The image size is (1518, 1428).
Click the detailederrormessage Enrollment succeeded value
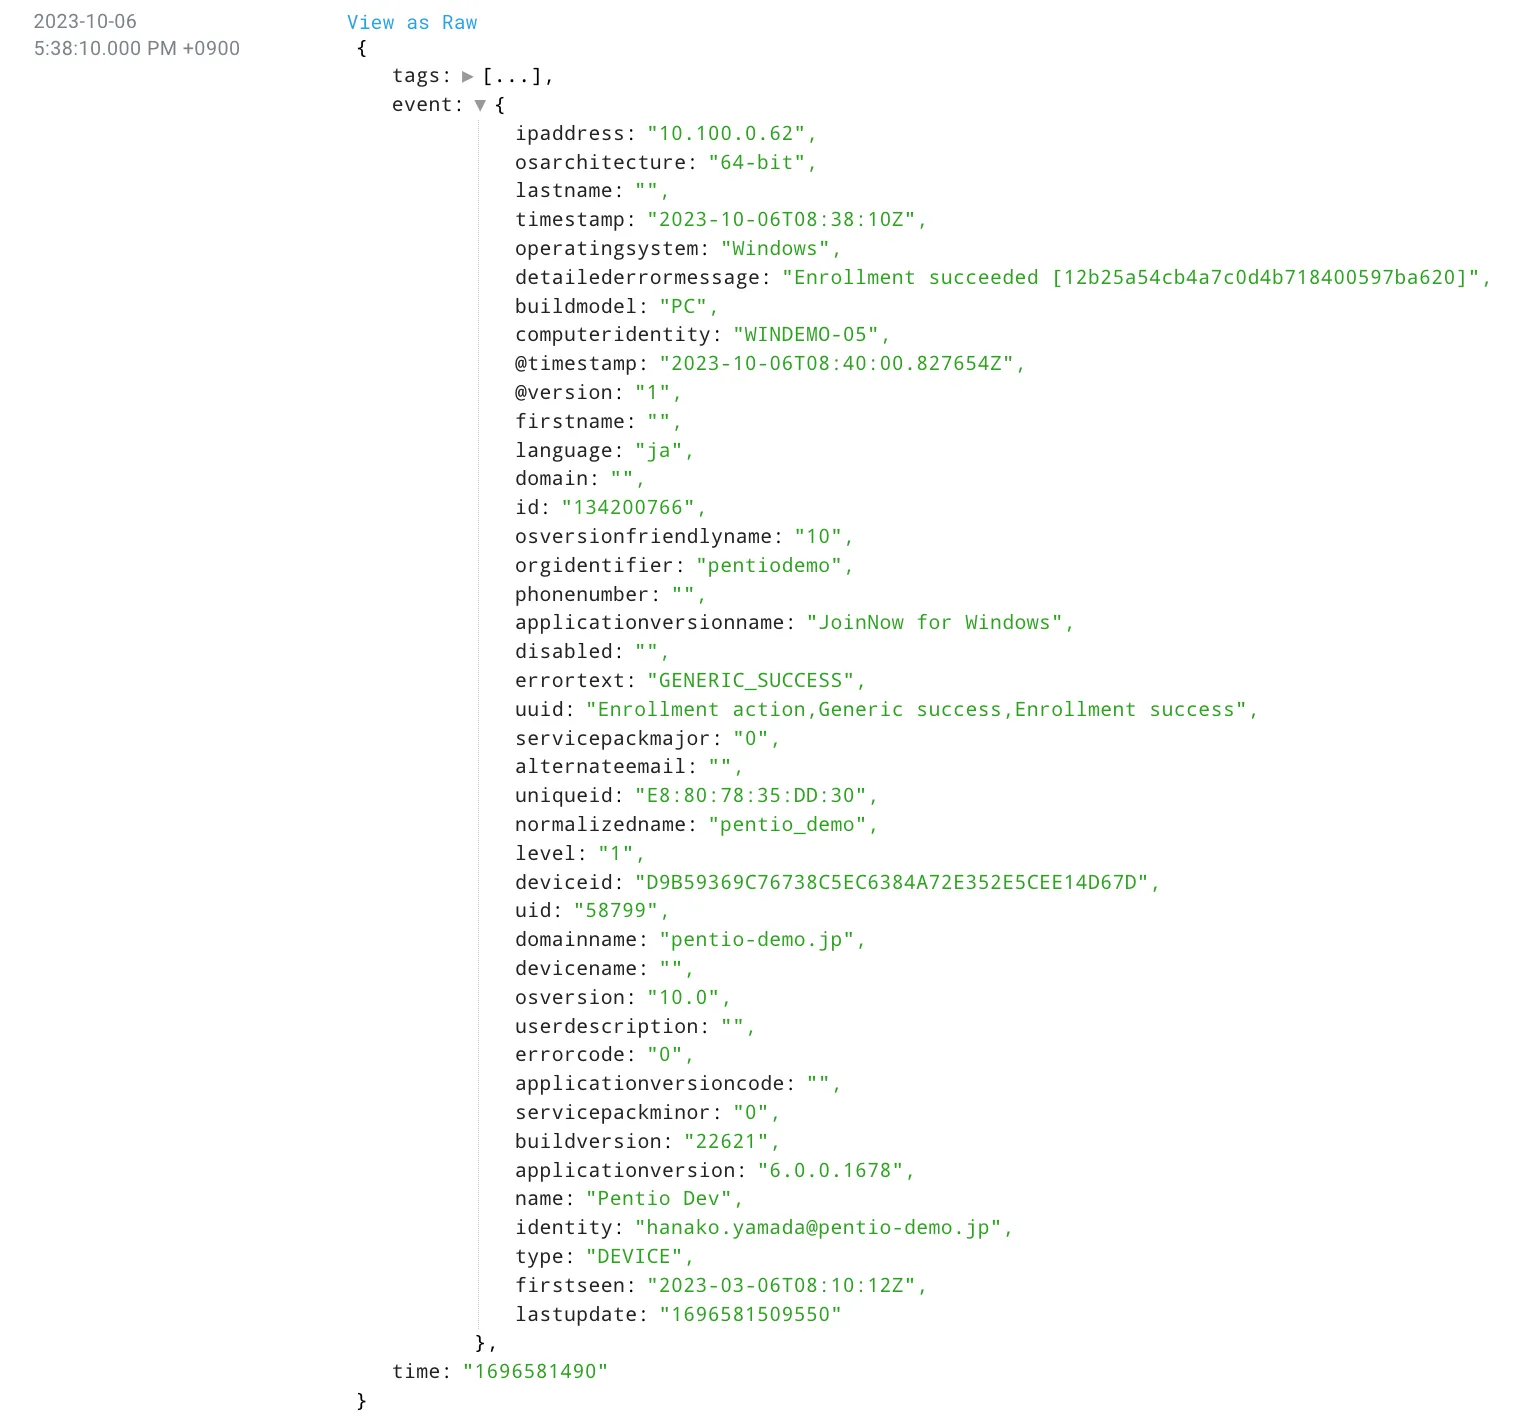tap(1136, 278)
